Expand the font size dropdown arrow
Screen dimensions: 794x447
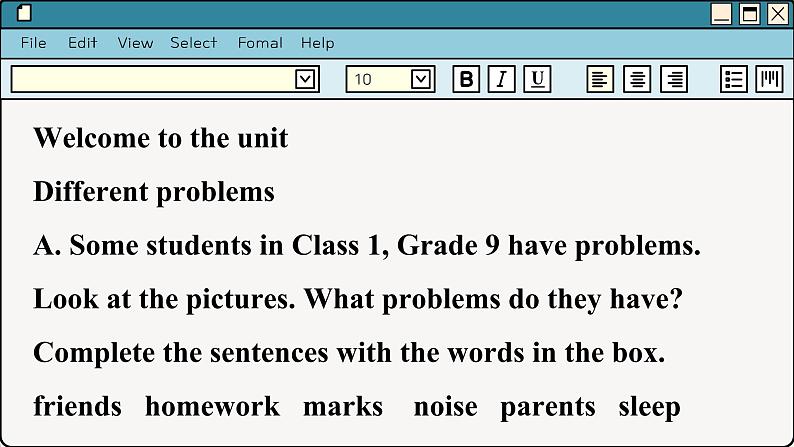[421, 80]
